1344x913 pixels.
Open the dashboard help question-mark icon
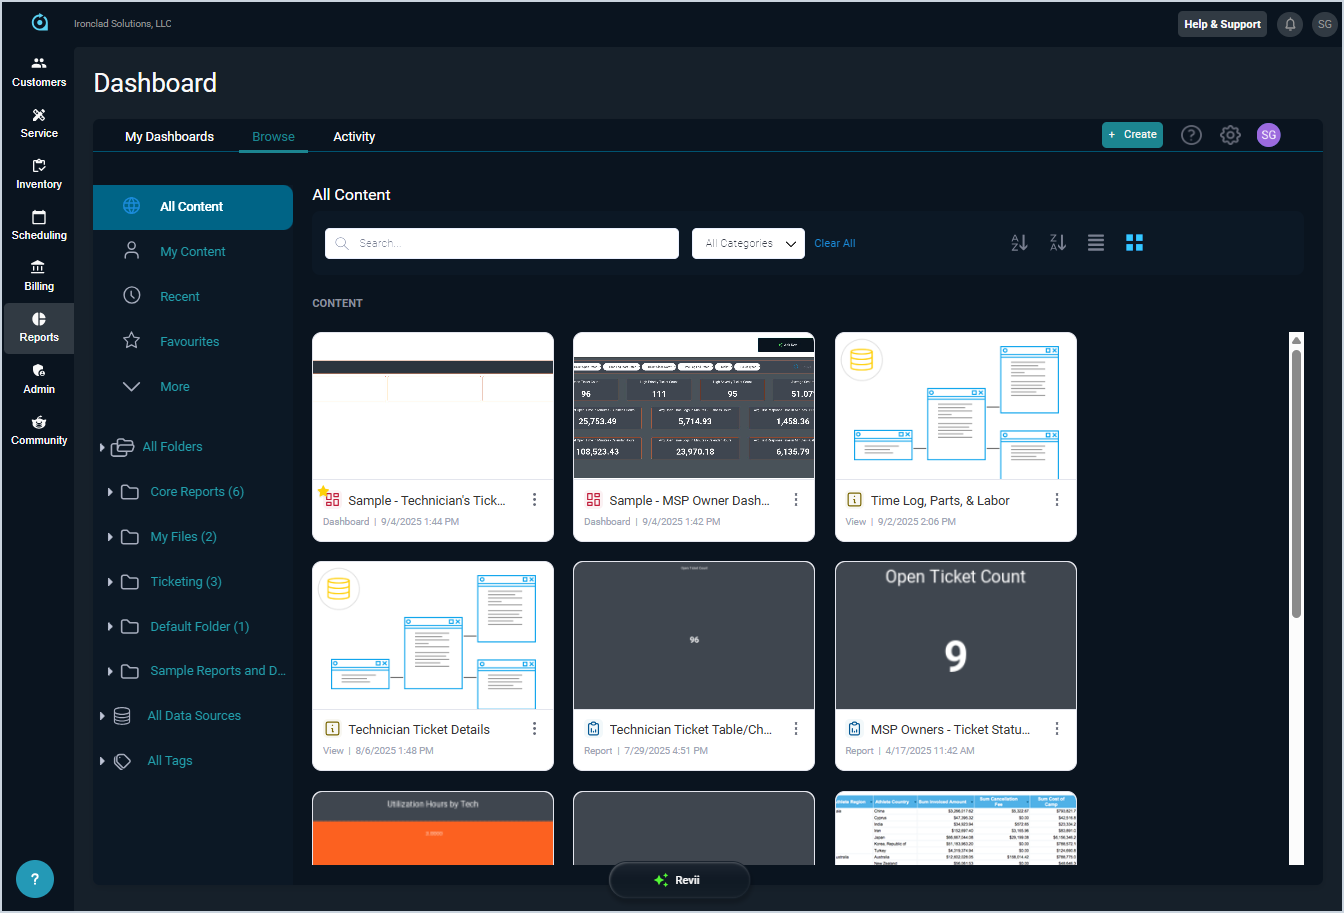click(x=1191, y=135)
